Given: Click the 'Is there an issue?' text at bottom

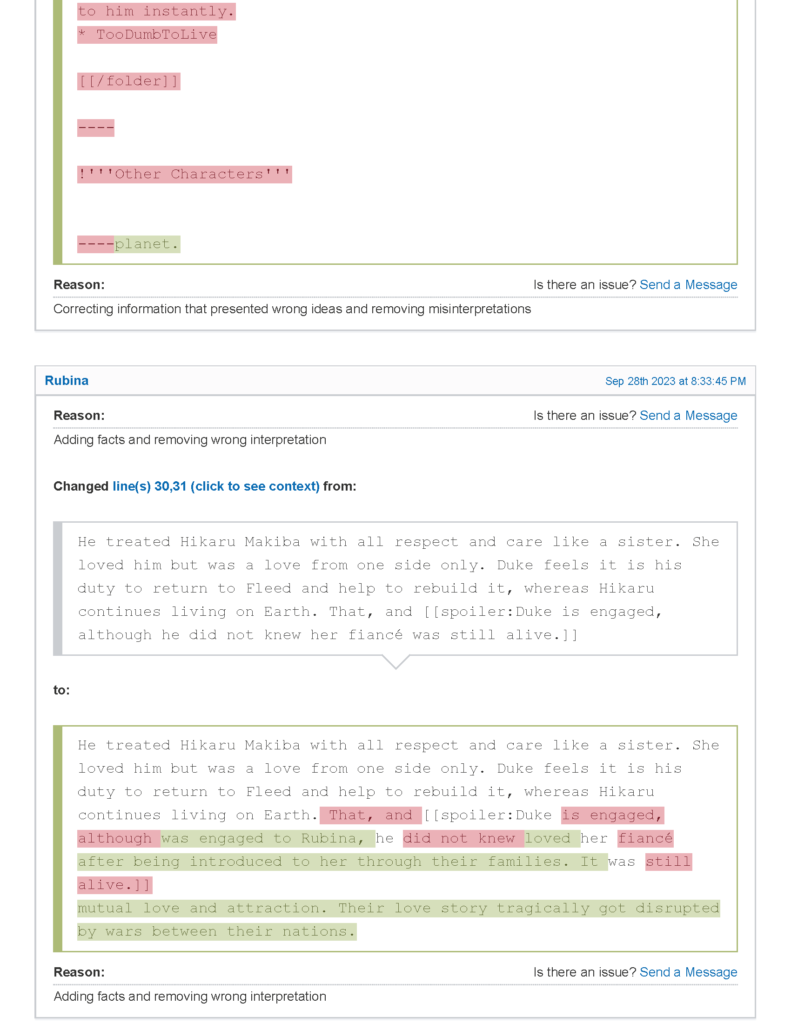Looking at the screenshot, I should click(584, 972).
